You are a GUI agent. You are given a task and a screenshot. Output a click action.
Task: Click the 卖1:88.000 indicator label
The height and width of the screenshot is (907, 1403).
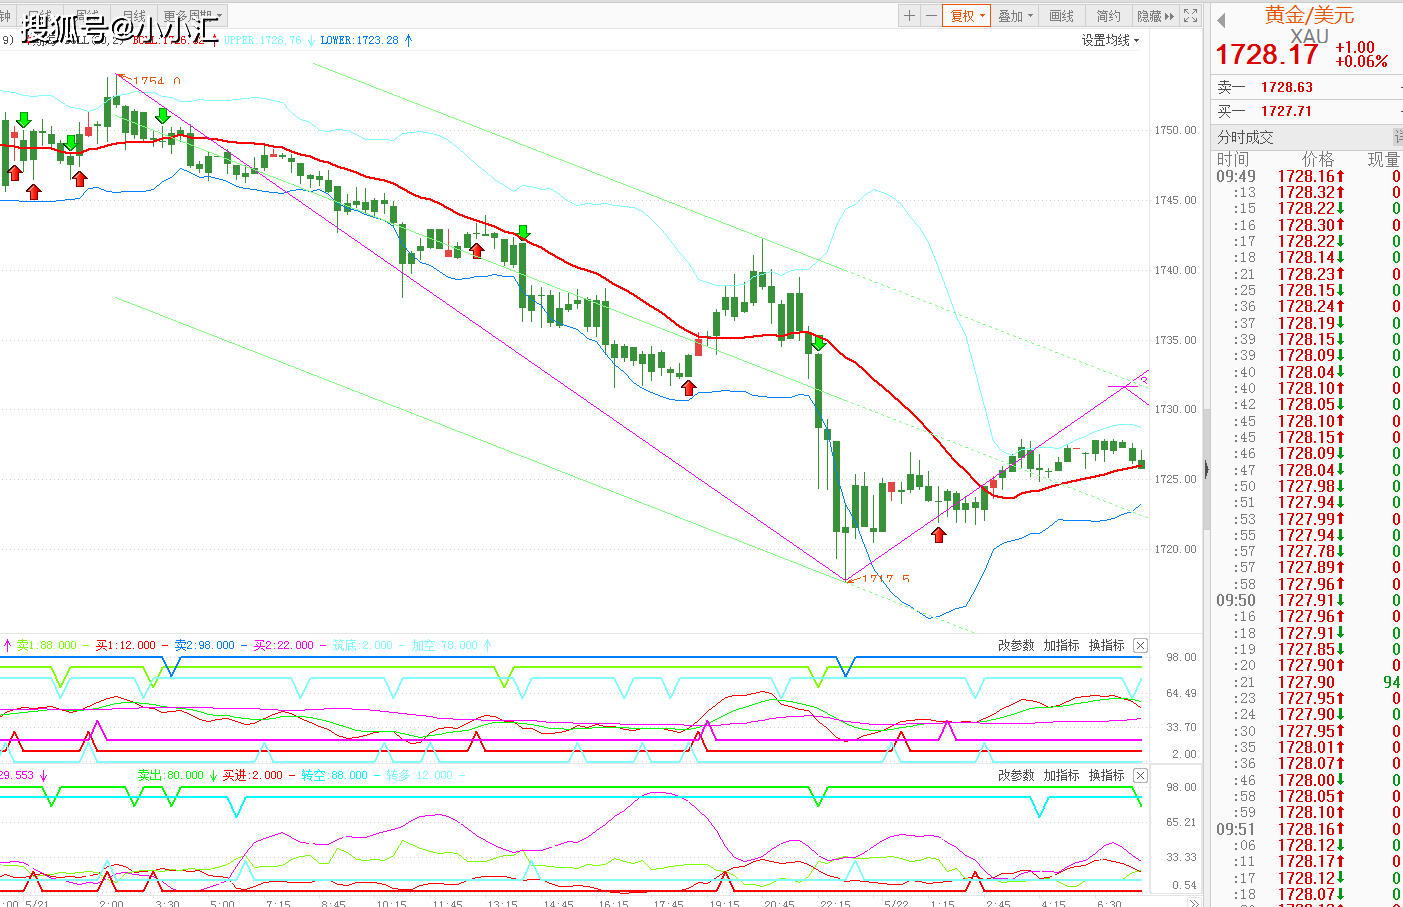click(x=46, y=645)
